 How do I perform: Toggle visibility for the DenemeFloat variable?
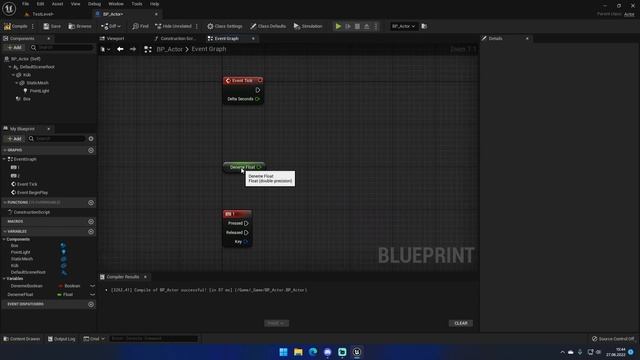[92, 294]
